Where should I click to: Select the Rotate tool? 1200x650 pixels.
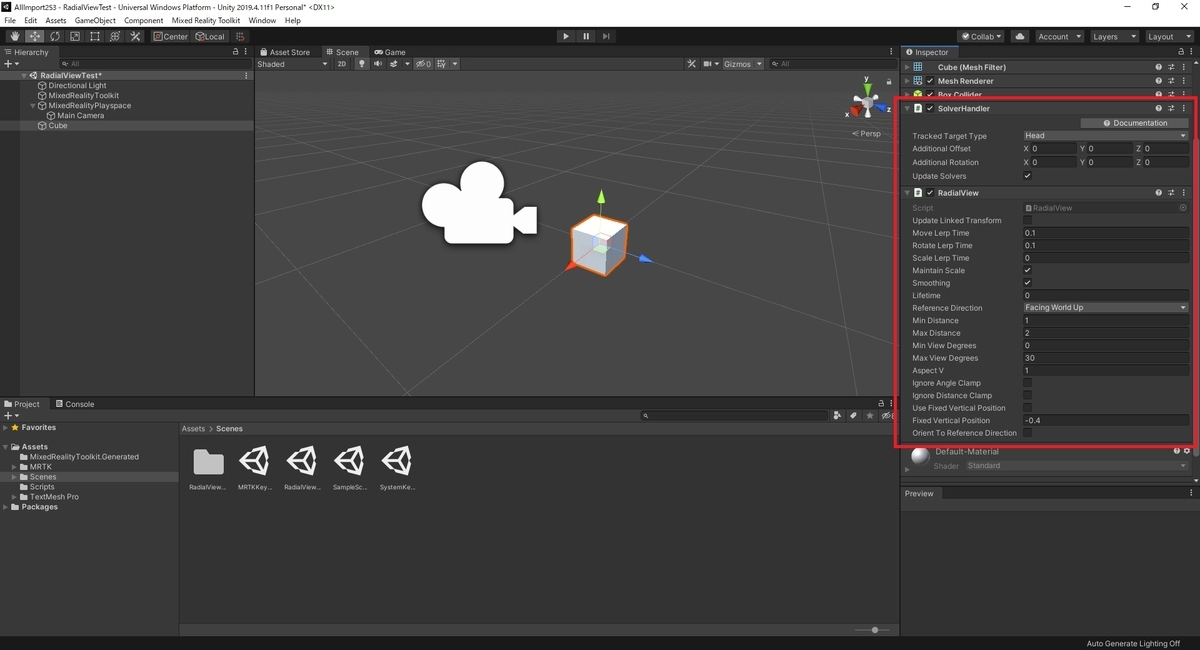[55, 36]
